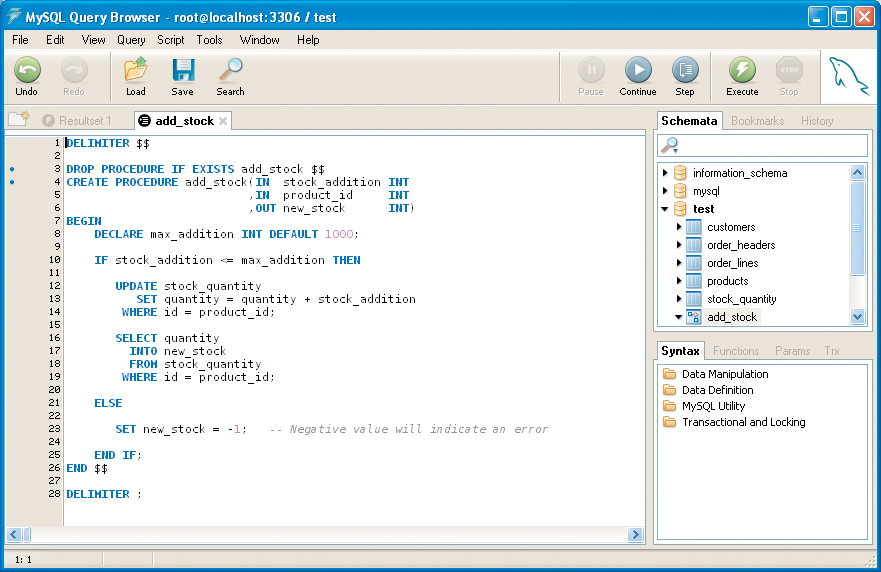The height and width of the screenshot is (572, 881).
Task: Switch to the Trx tab
Action: (x=832, y=351)
